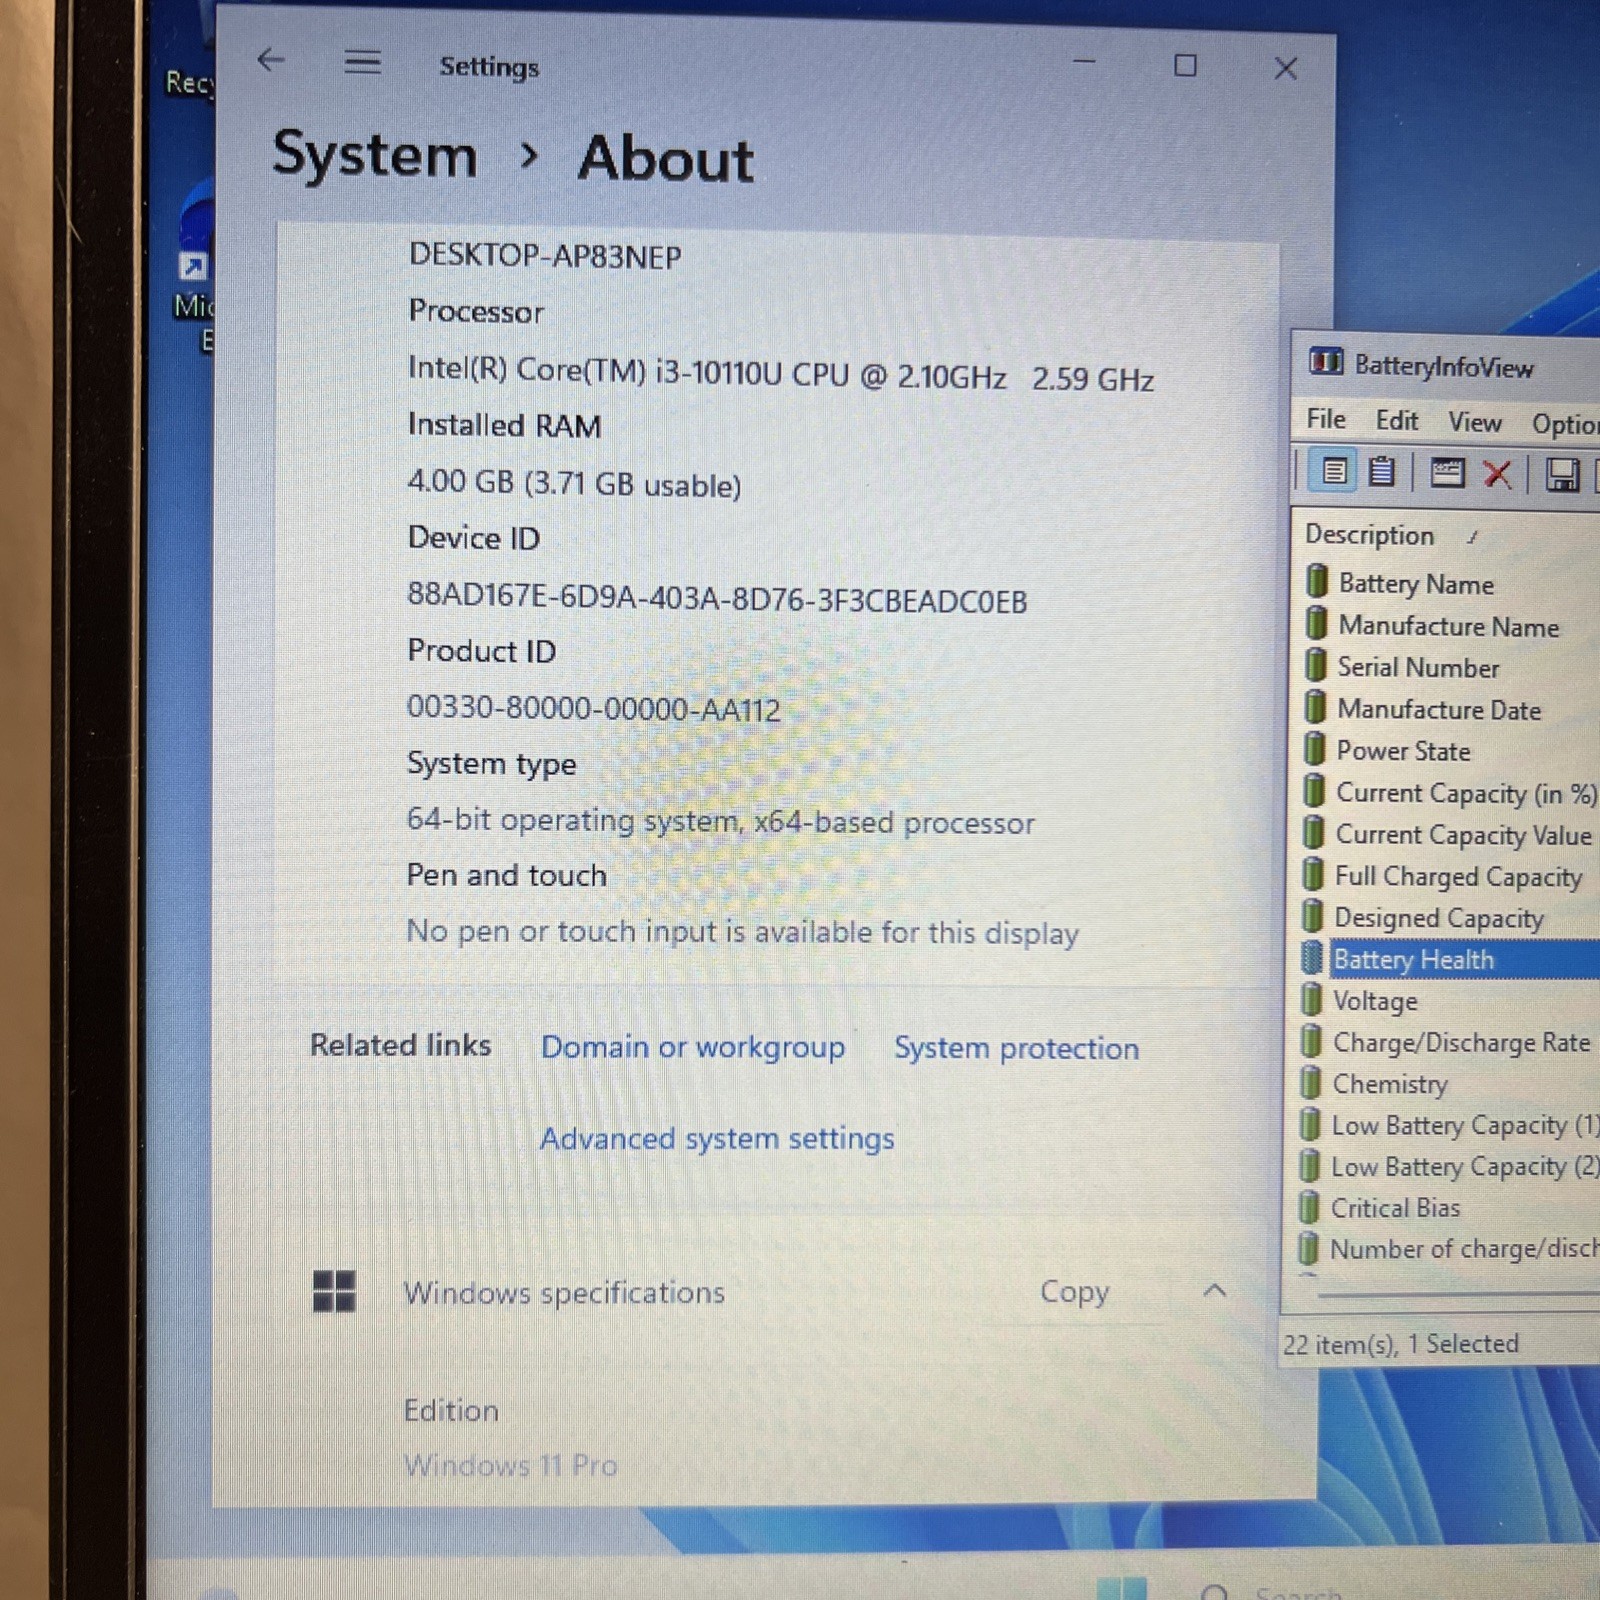Click battery icon beside Chemistry
The image size is (1600, 1600).
(1310, 1082)
